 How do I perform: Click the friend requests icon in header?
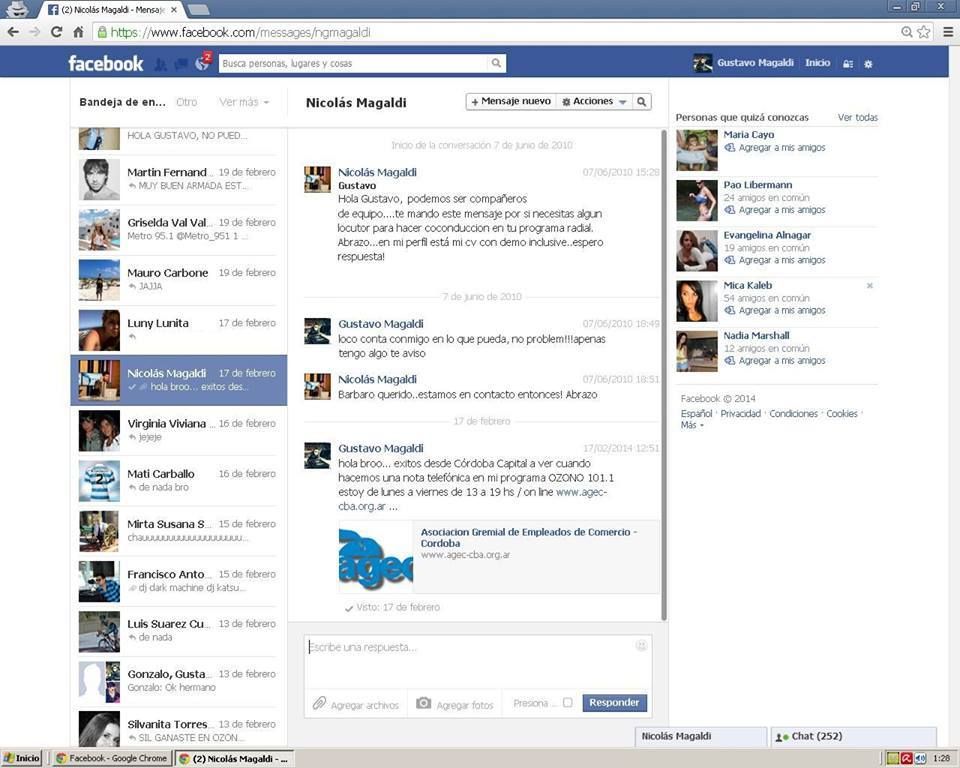161,64
